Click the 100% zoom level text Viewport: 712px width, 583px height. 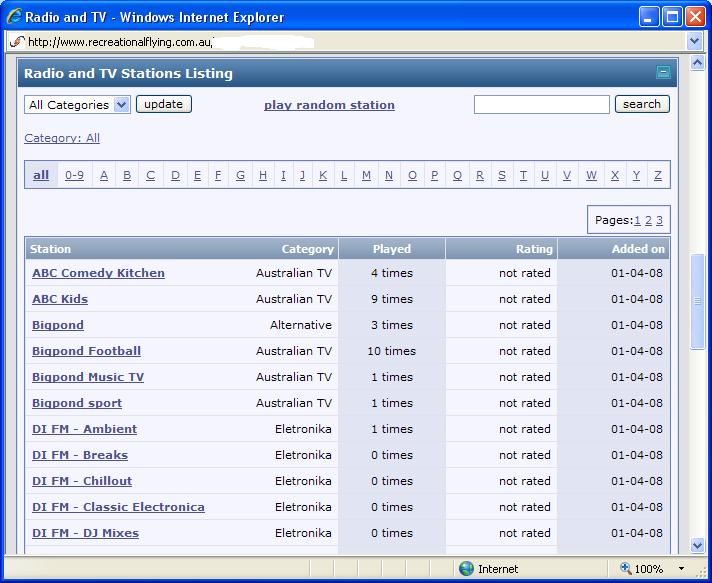click(x=648, y=569)
